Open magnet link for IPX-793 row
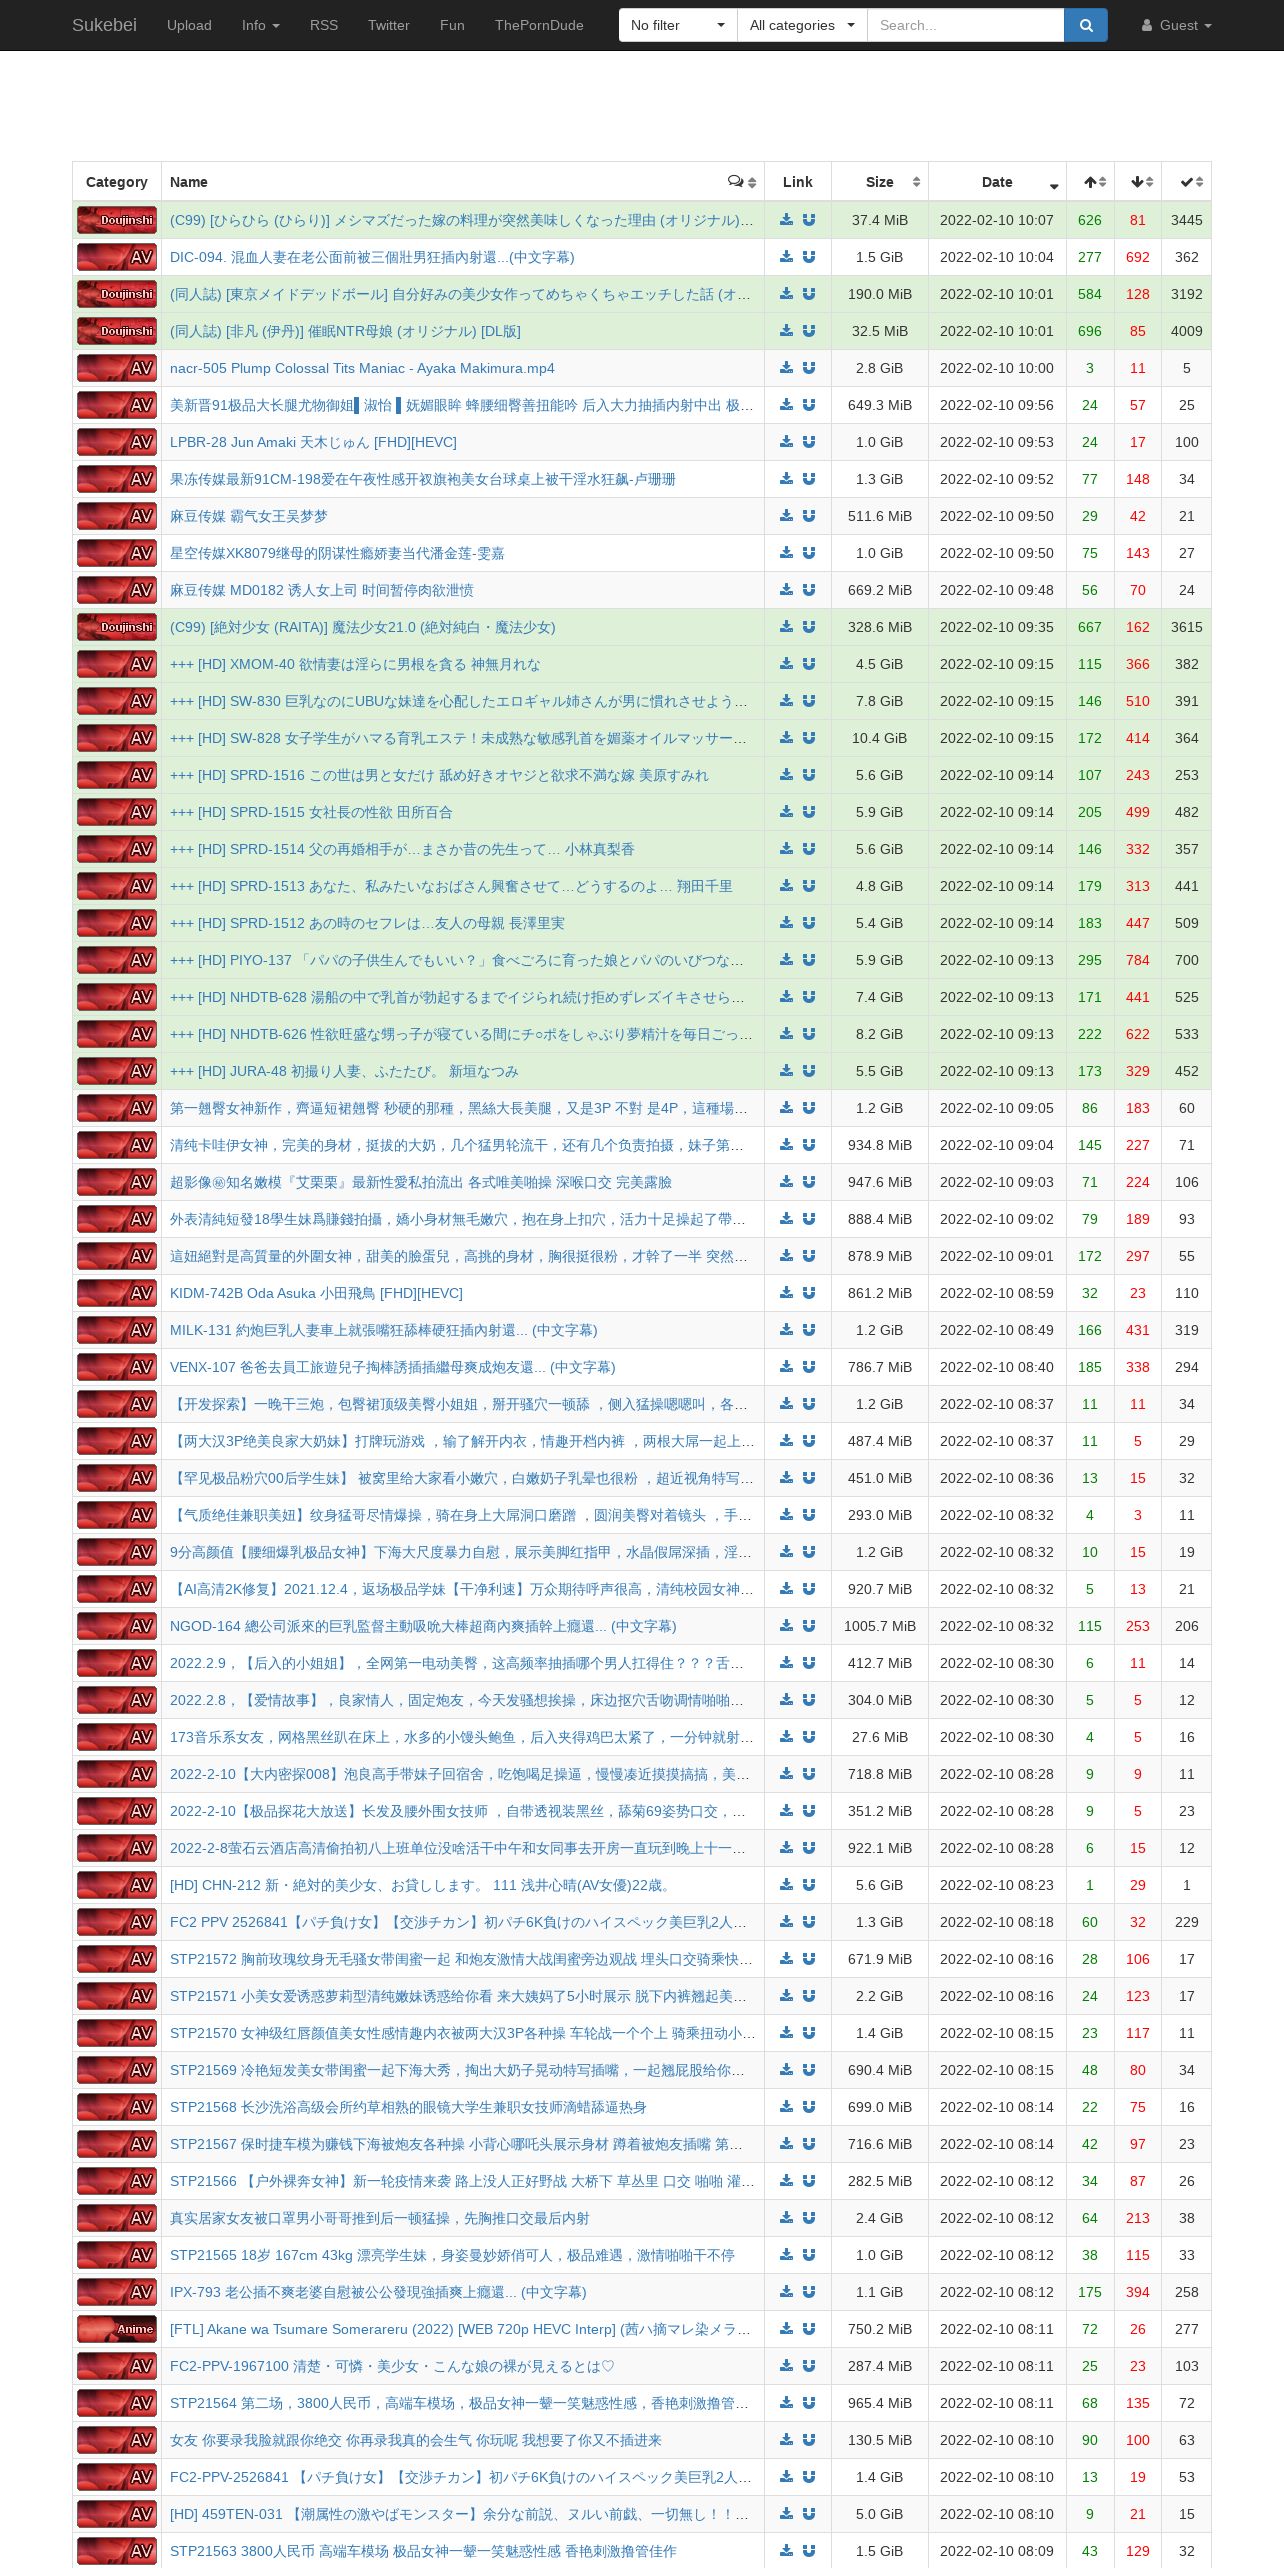 (809, 2292)
